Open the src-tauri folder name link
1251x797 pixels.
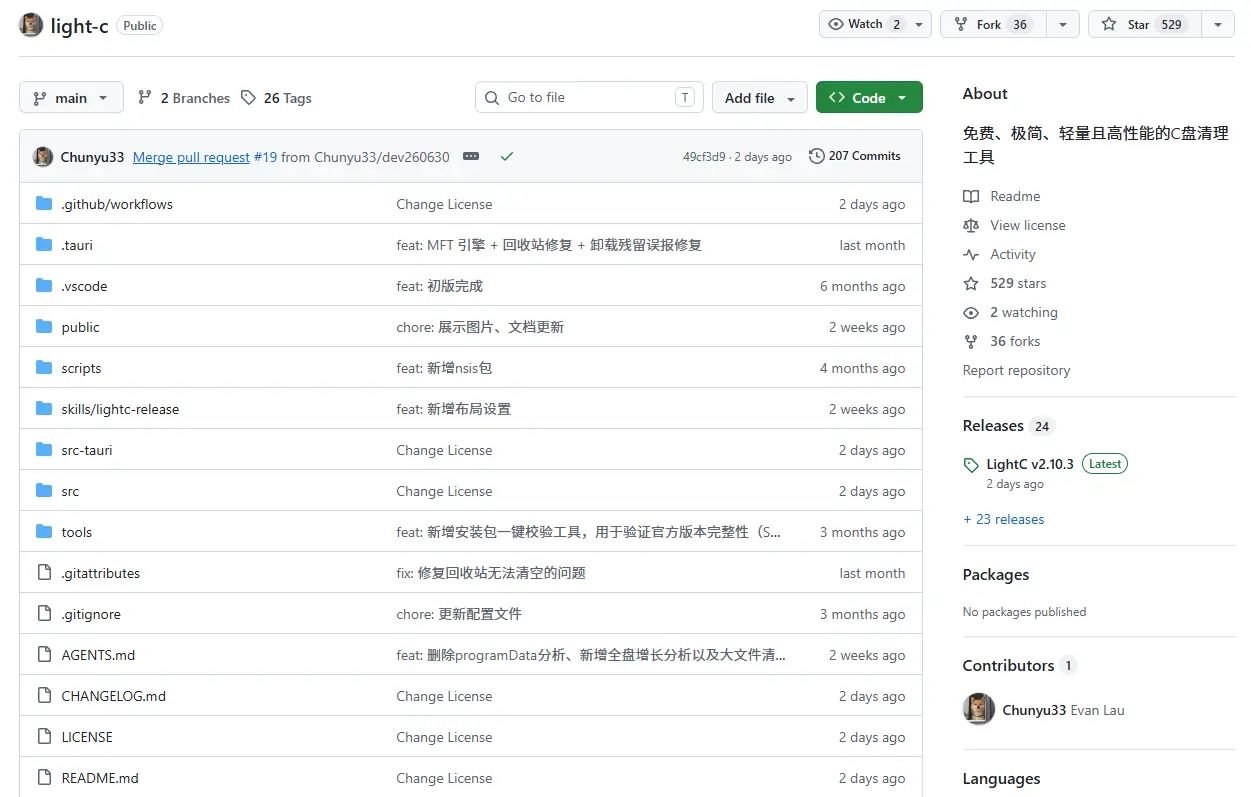pos(87,450)
